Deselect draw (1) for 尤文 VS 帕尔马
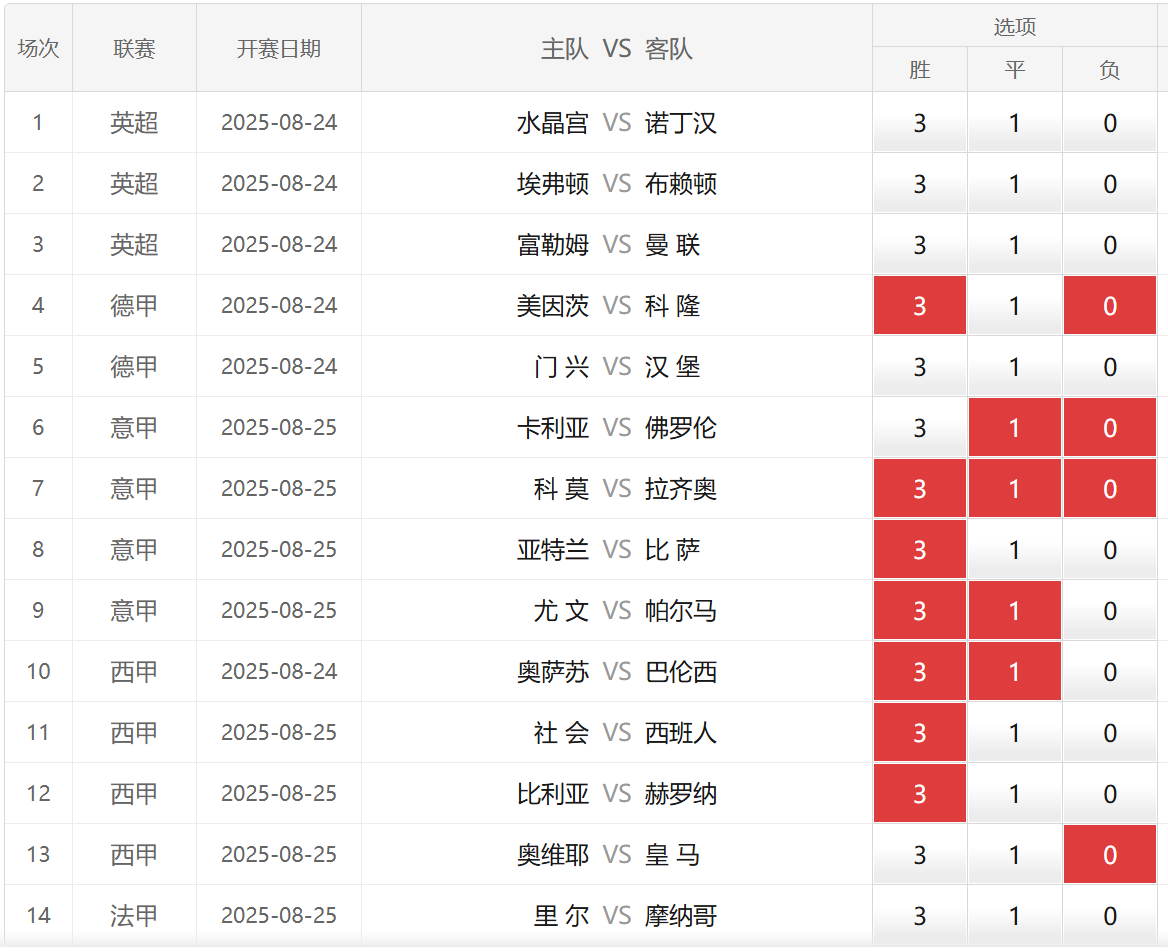The height and width of the screenshot is (952, 1168). tap(1015, 611)
